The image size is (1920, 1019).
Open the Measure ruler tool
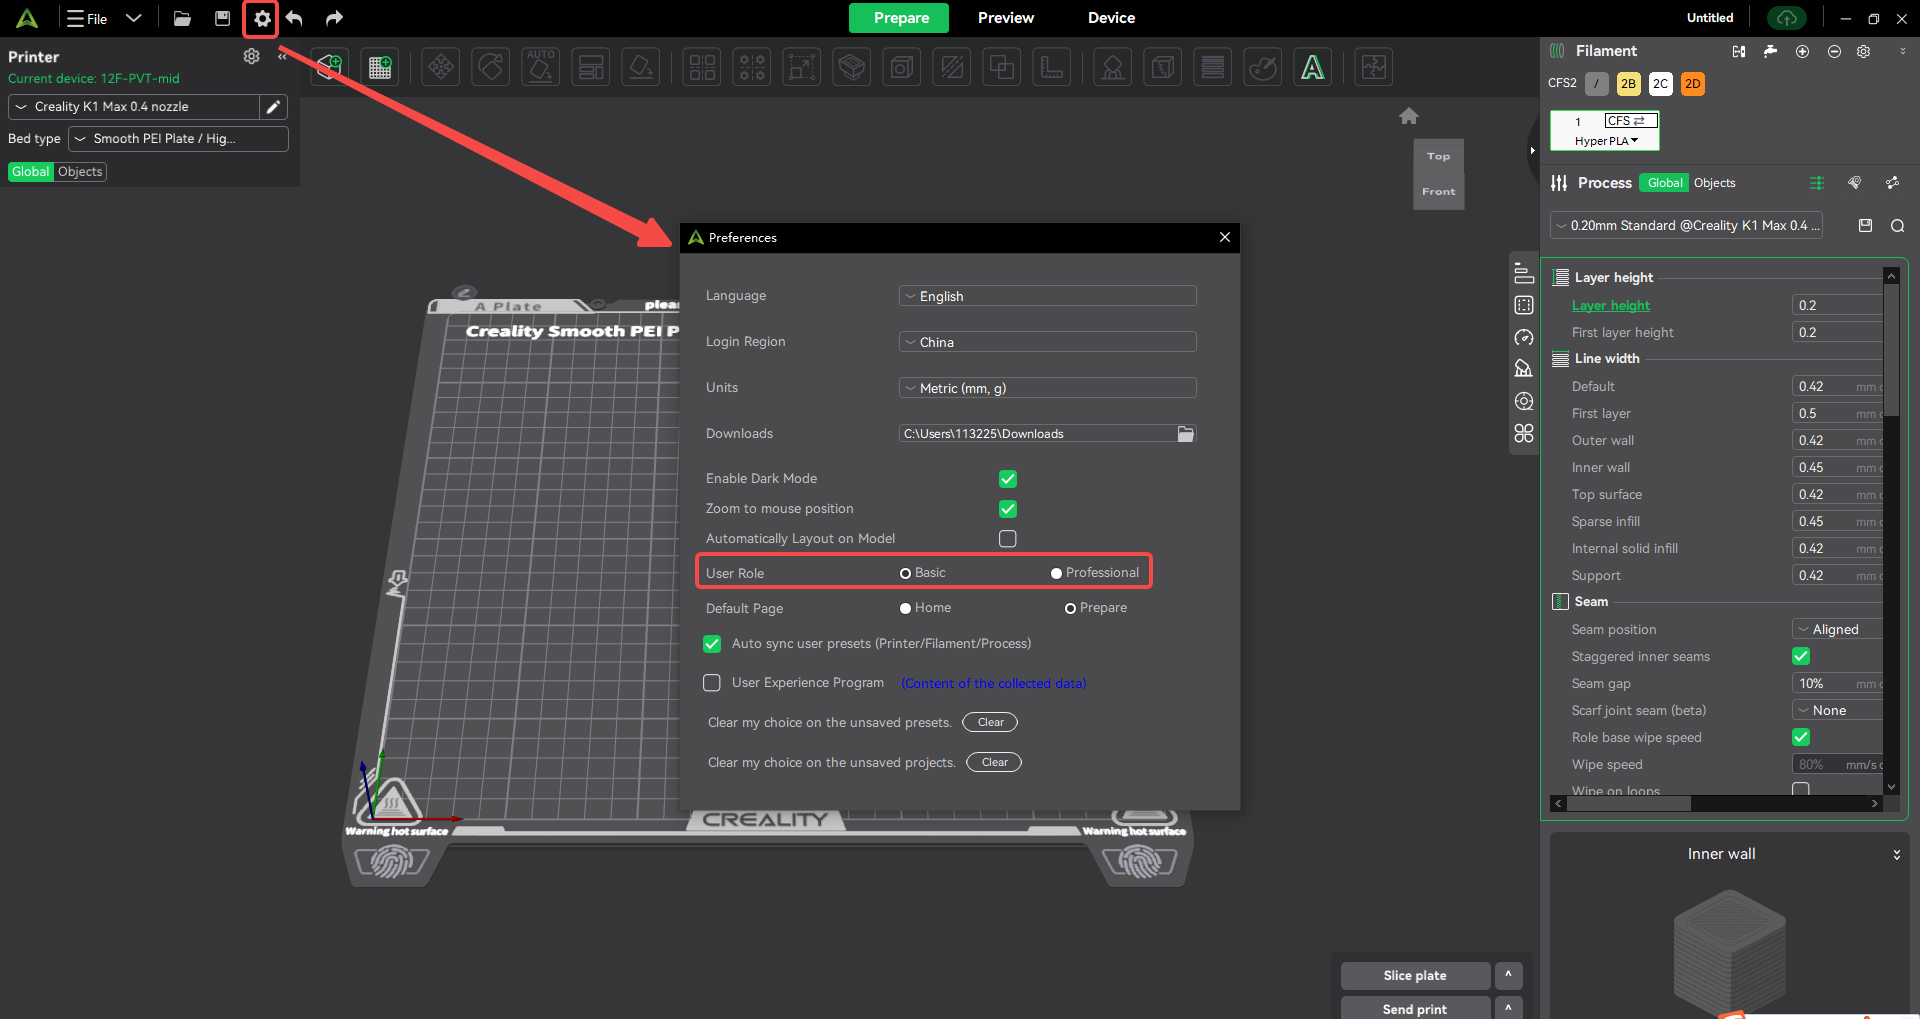pyautogui.click(x=1052, y=67)
